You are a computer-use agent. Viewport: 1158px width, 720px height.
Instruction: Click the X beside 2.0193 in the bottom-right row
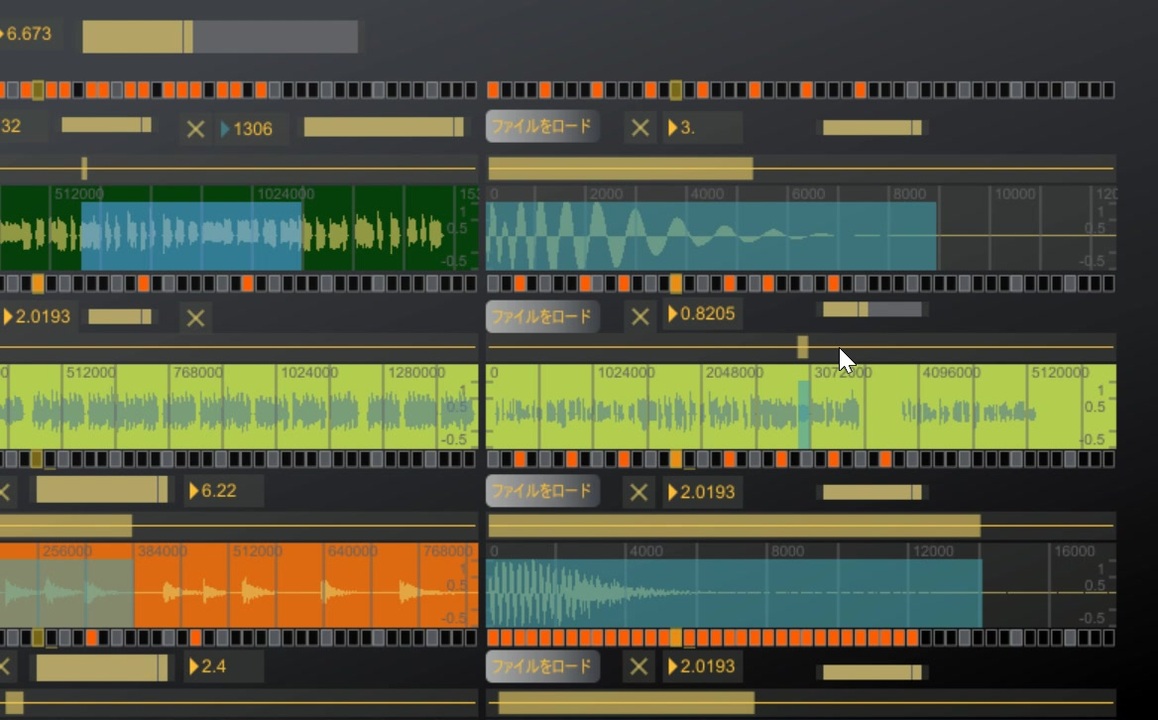coord(639,667)
